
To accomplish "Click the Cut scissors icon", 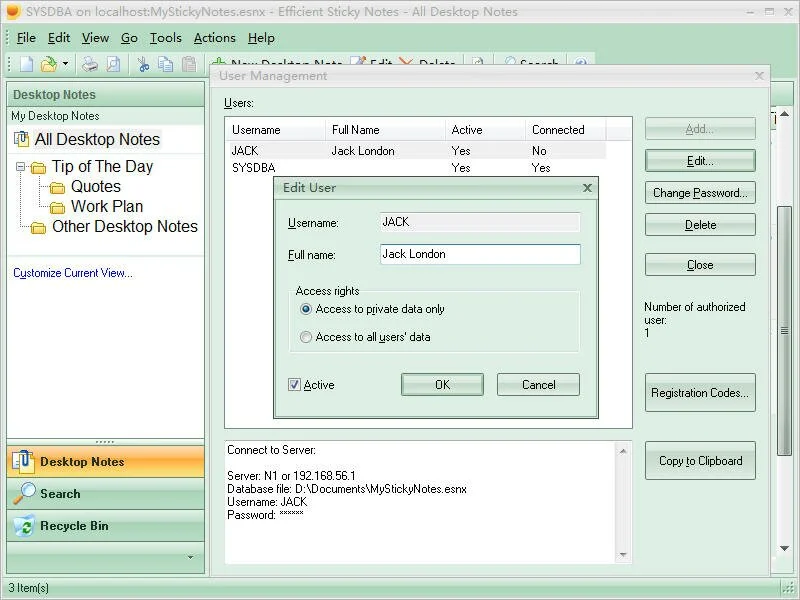I will pyautogui.click(x=143, y=65).
